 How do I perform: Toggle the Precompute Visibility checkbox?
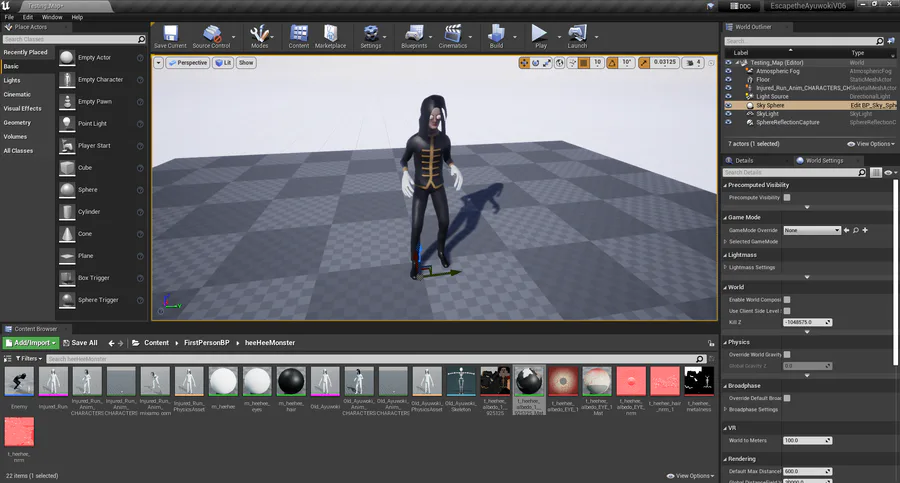coord(787,197)
